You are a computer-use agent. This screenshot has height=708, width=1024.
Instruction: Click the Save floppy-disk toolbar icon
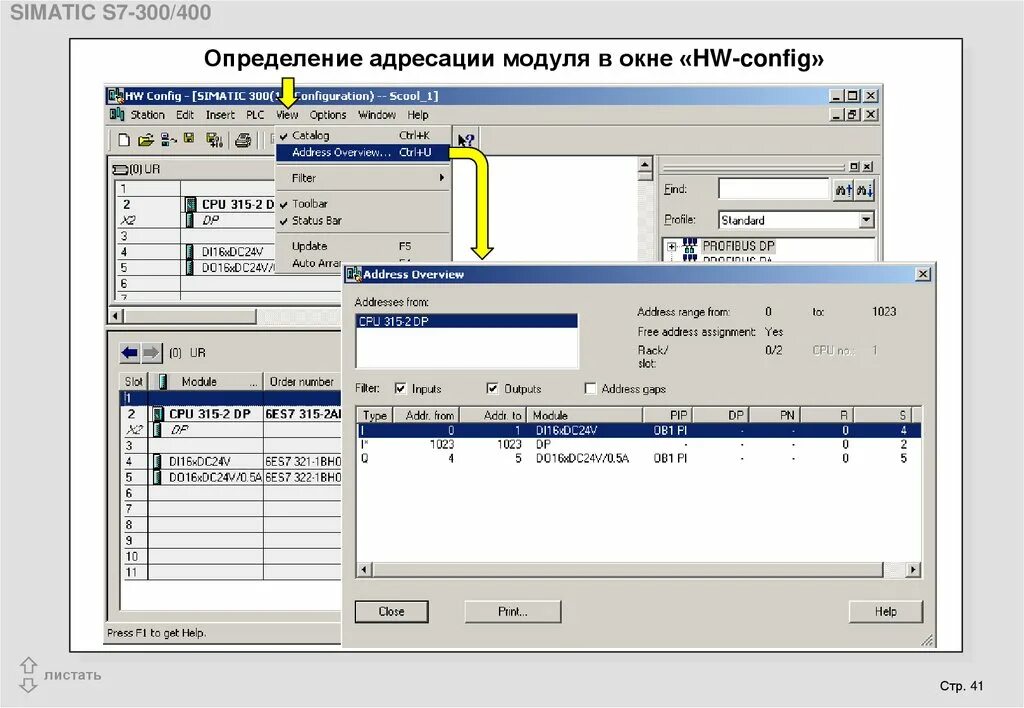(189, 138)
